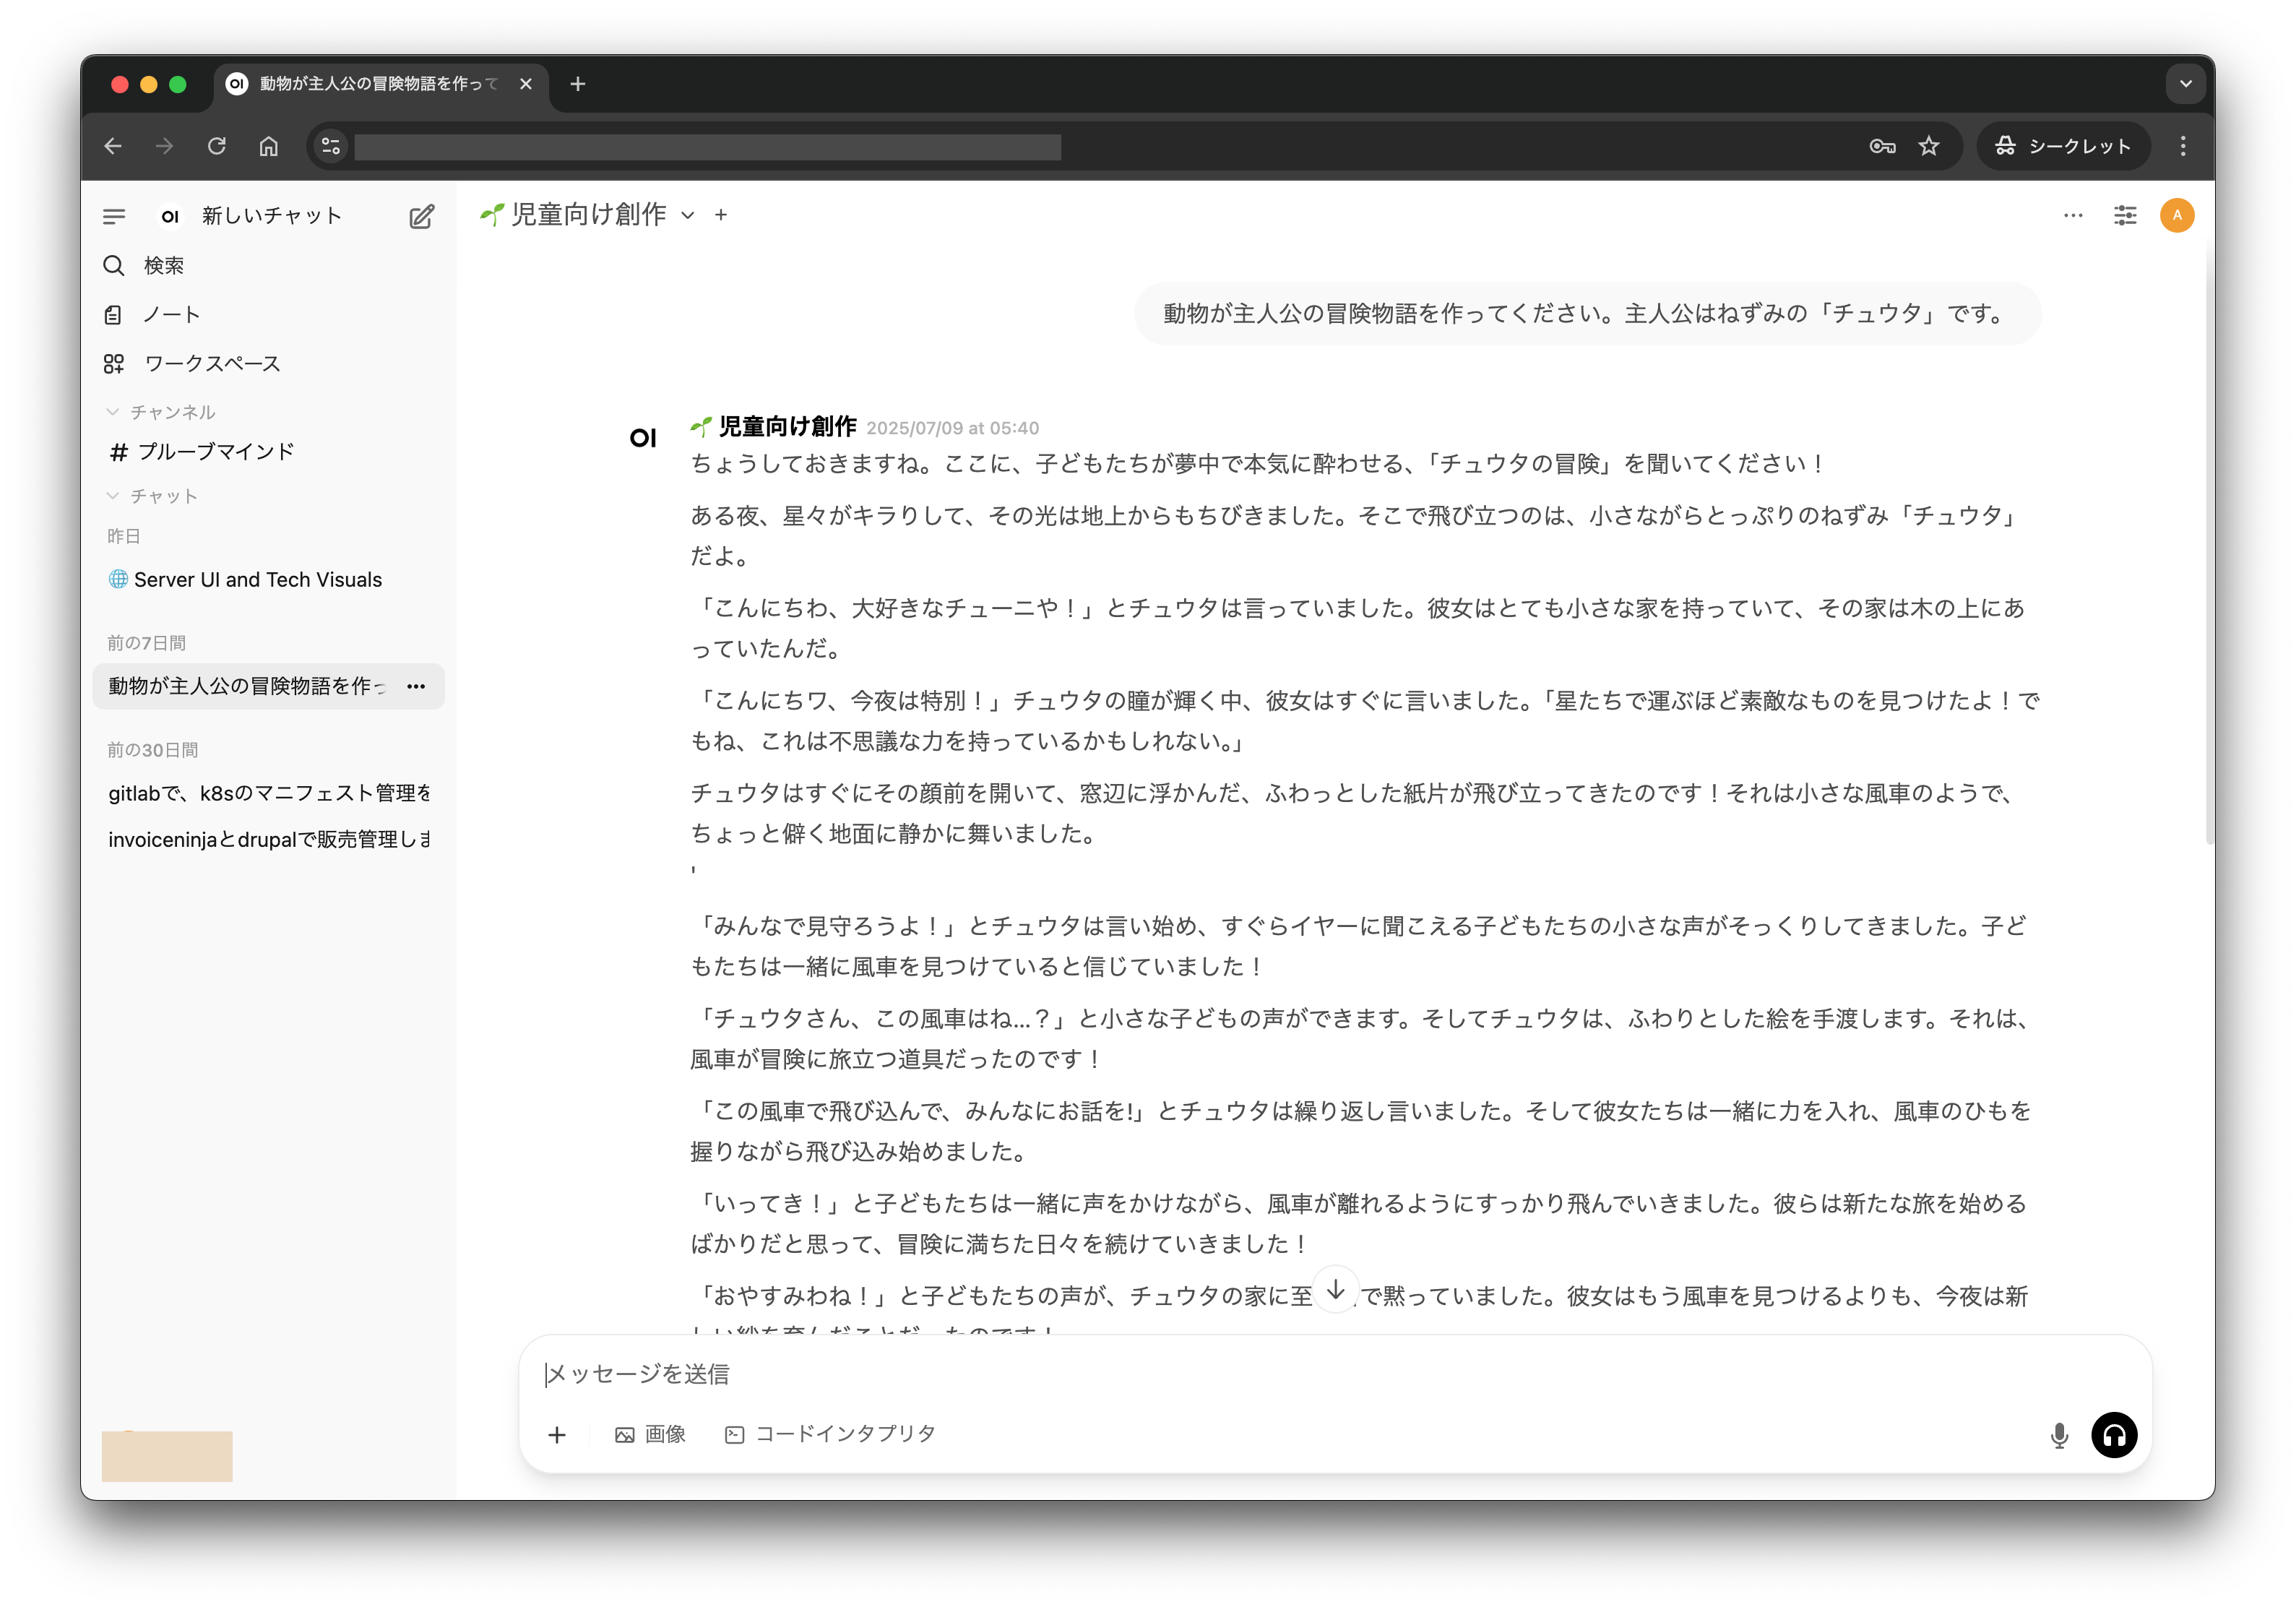Click the microphone voice input icon
This screenshot has width=2296, height=1607.
tap(2059, 1435)
